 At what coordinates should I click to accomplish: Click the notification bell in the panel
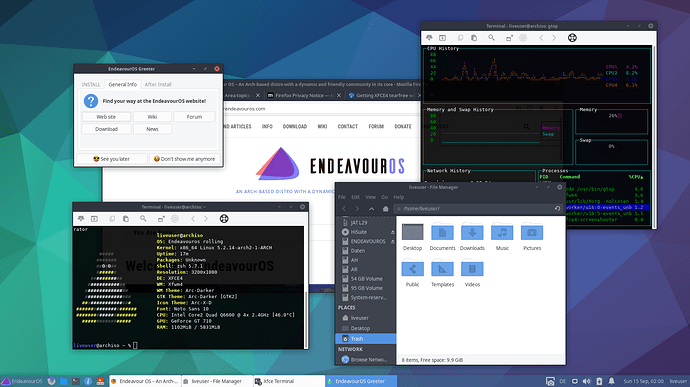(611, 381)
